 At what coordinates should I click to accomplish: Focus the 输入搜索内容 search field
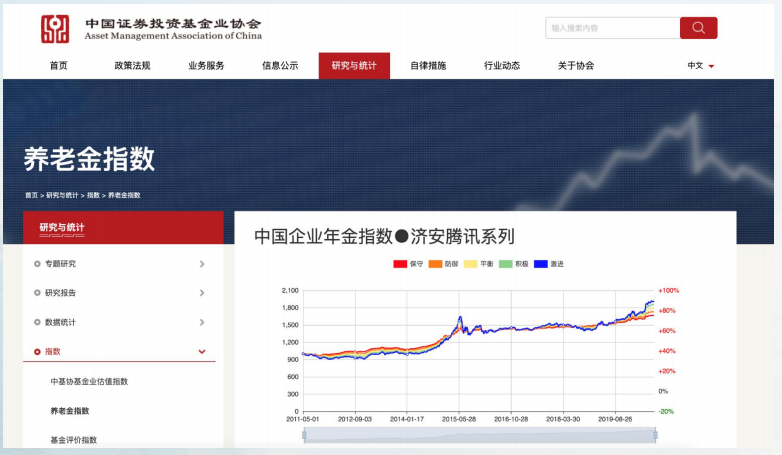[x=610, y=28]
